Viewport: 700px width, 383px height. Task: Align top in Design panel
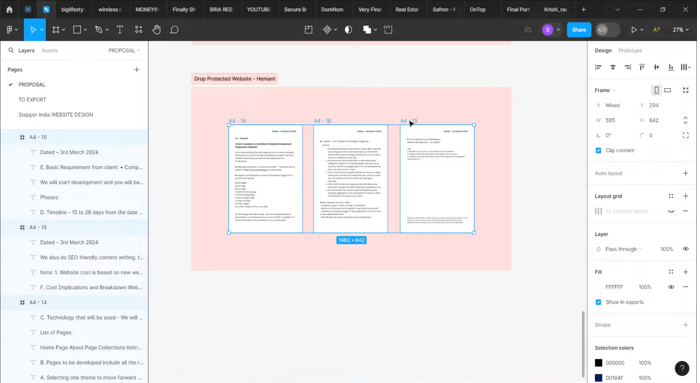pyautogui.click(x=642, y=67)
